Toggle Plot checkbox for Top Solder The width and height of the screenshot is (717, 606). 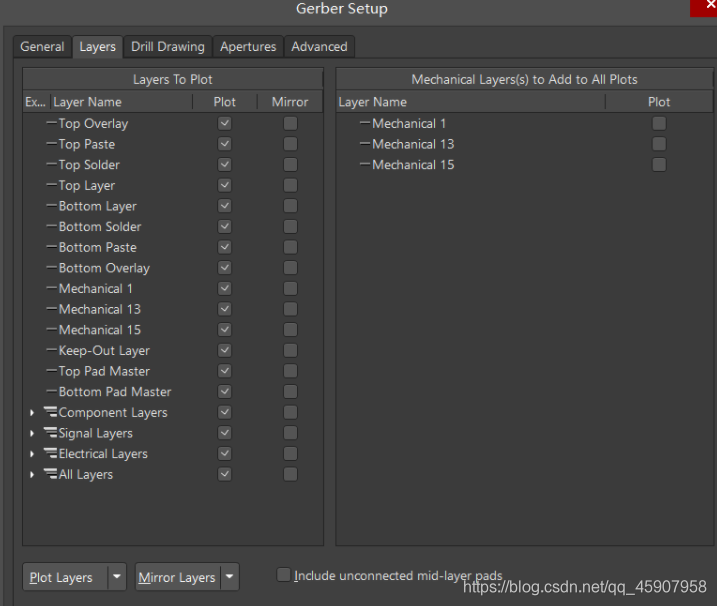tap(225, 165)
